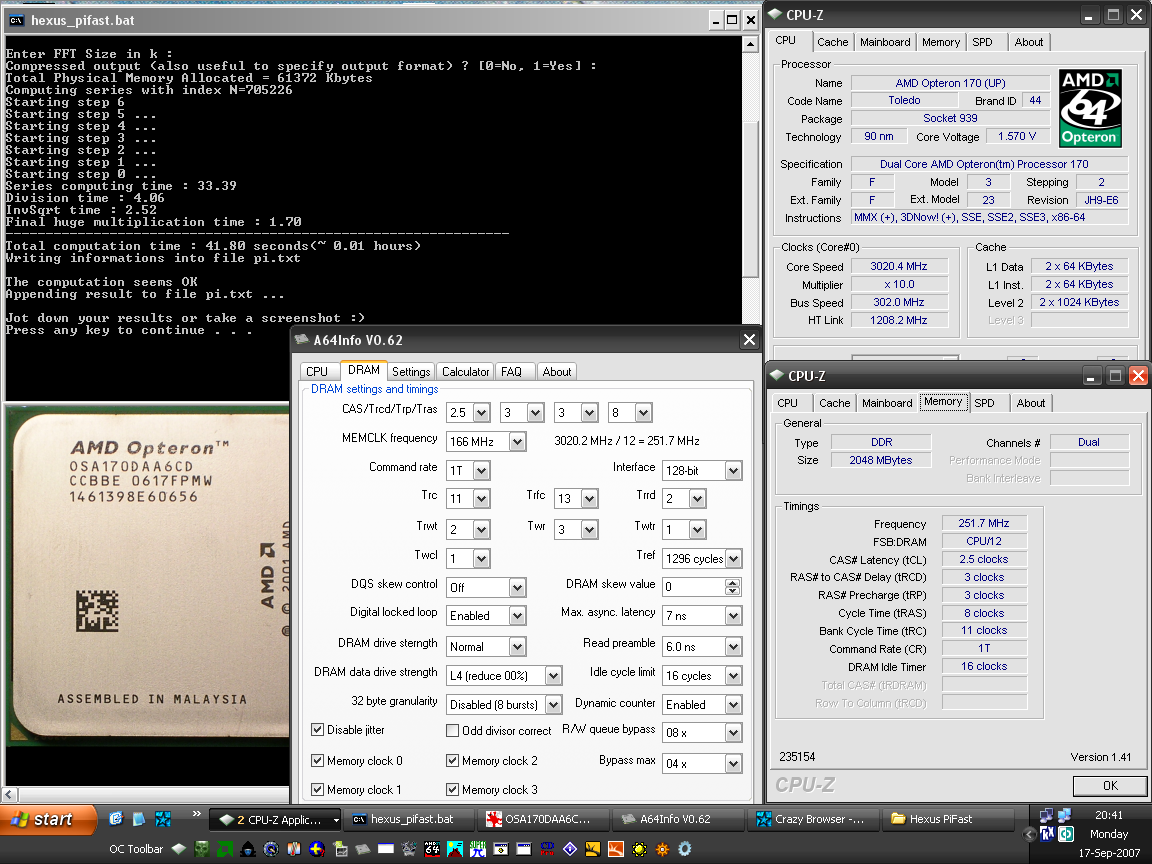Click the red mountain picture icon in OC Toolbar
The width and height of the screenshot is (1152, 864).
coord(455,849)
